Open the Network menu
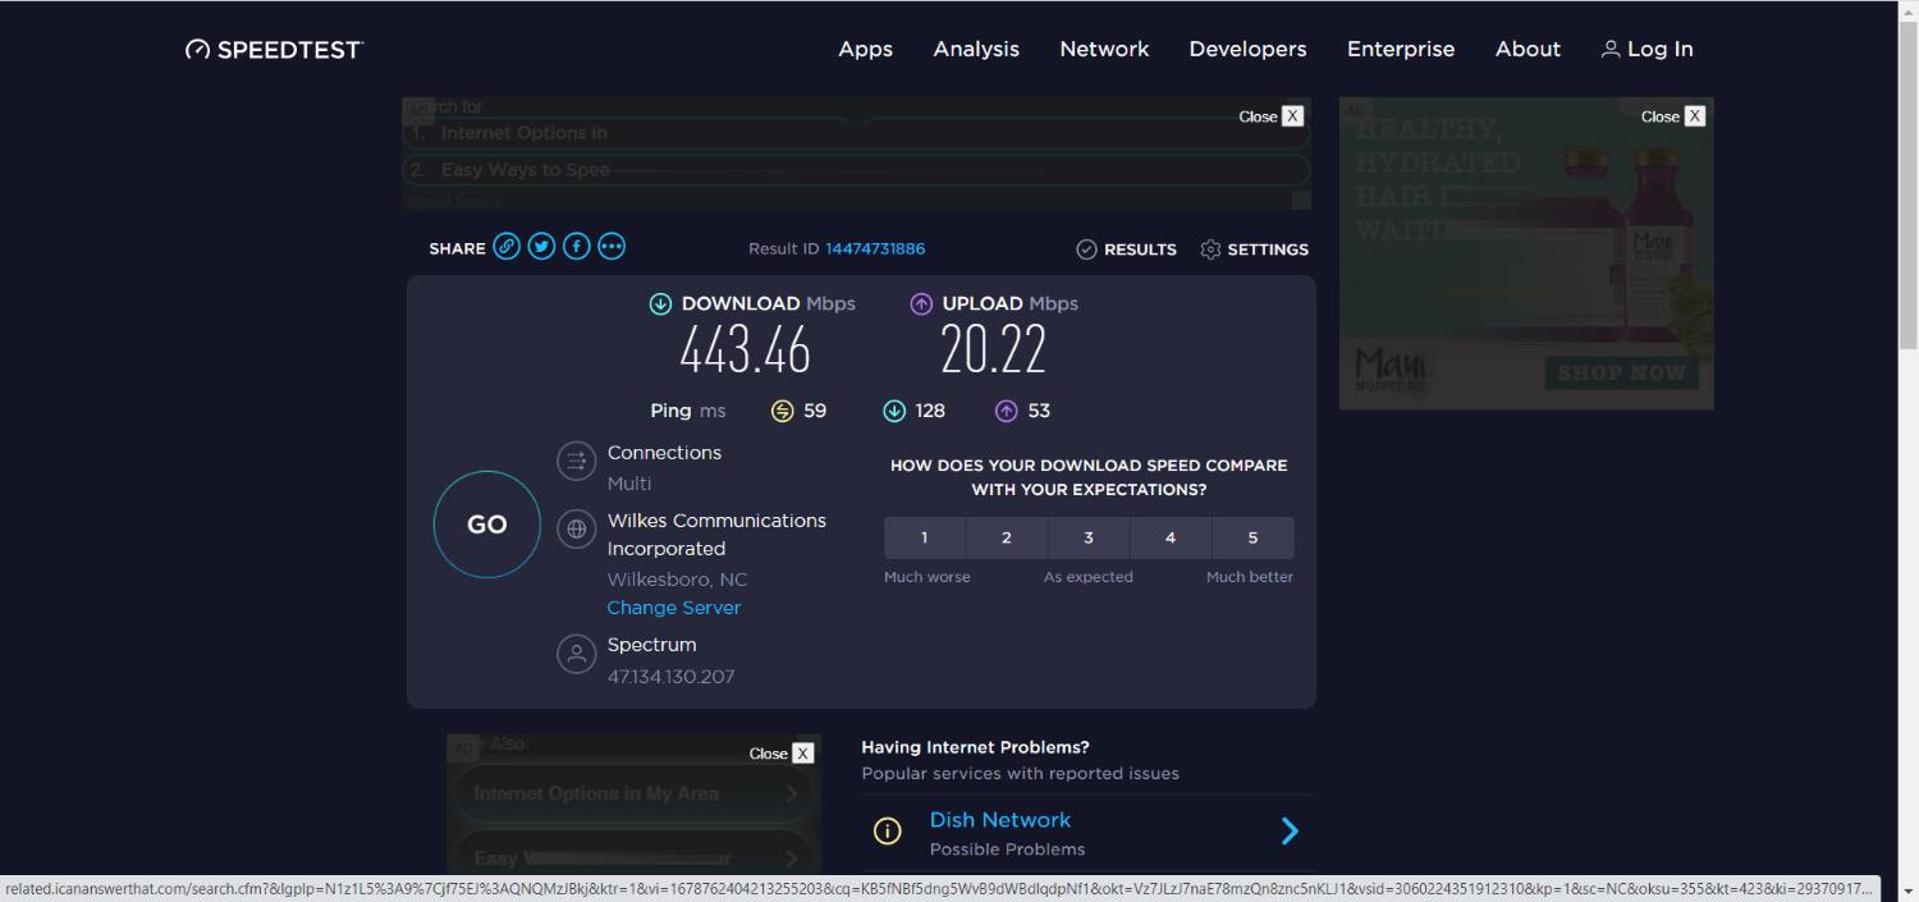 [x=1104, y=49]
